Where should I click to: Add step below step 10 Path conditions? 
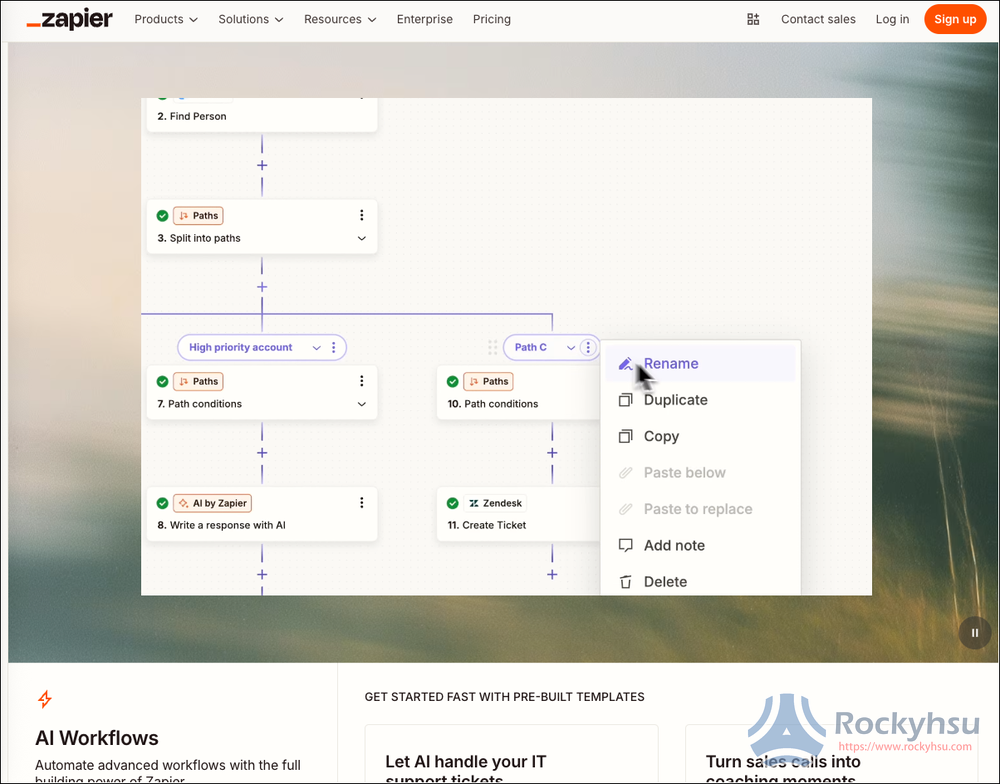552,453
